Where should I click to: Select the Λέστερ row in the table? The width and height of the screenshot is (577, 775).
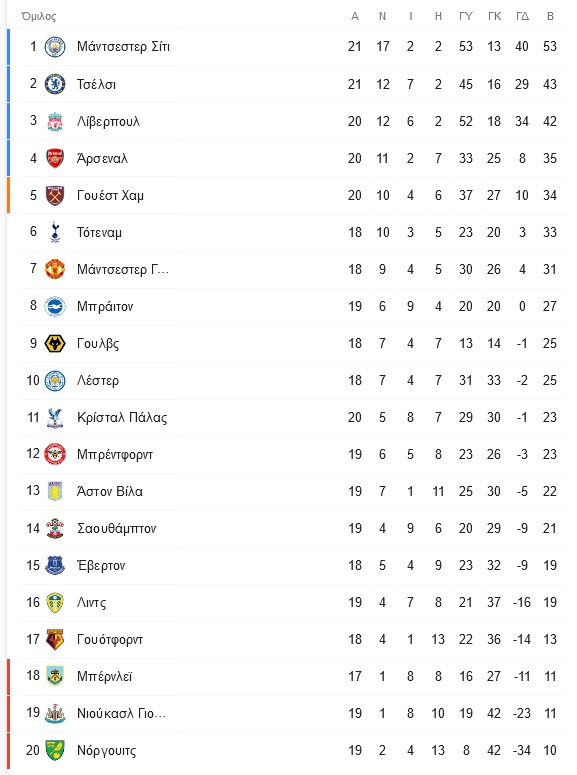click(288, 381)
